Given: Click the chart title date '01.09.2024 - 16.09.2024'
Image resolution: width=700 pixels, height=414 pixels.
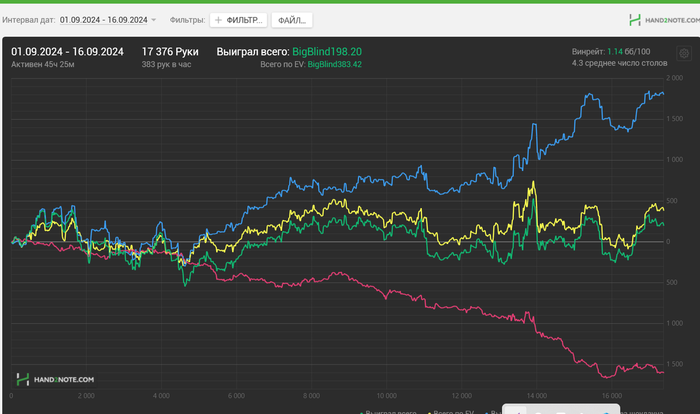Looking at the screenshot, I should tap(67, 52).
